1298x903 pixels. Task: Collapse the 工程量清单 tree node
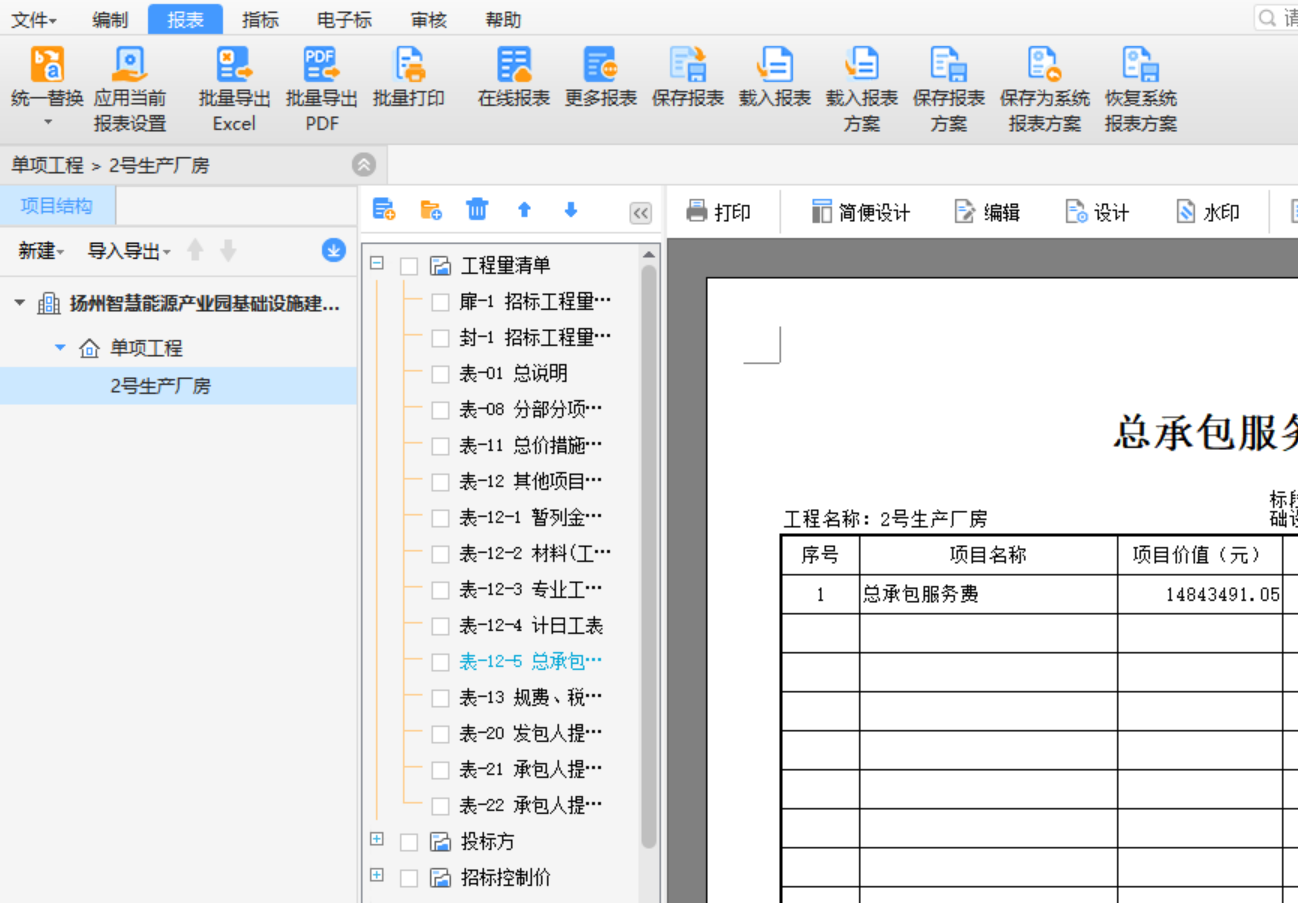coord(377,264)
